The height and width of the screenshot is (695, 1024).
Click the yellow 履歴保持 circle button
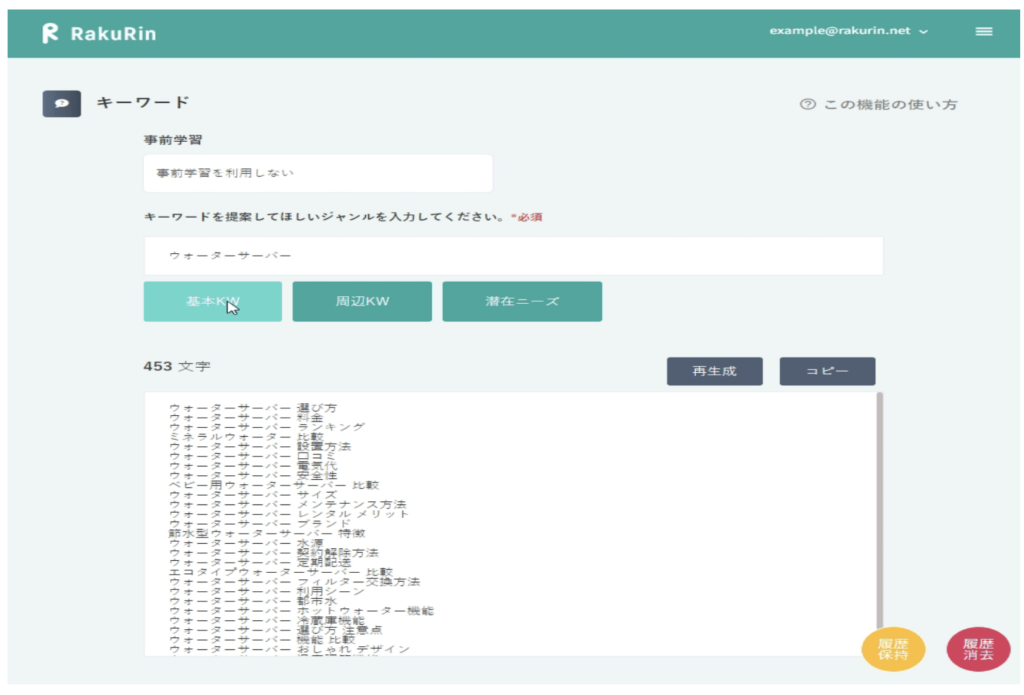click(x=893, y=649)
